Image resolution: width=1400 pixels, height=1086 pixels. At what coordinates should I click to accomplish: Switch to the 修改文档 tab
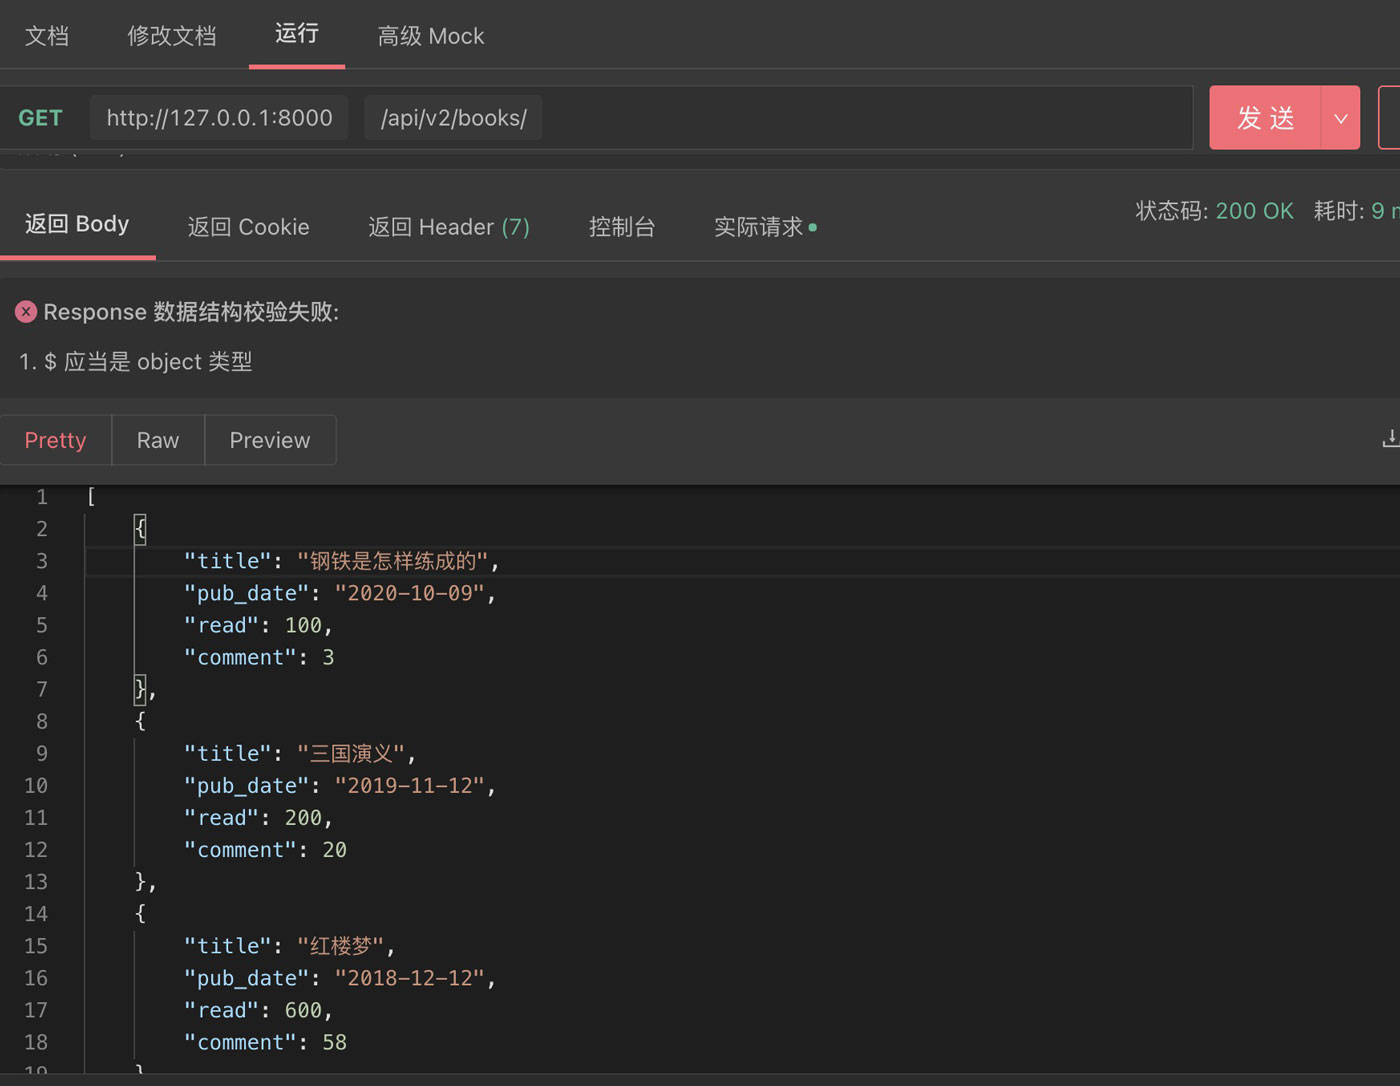click(171, 36)
